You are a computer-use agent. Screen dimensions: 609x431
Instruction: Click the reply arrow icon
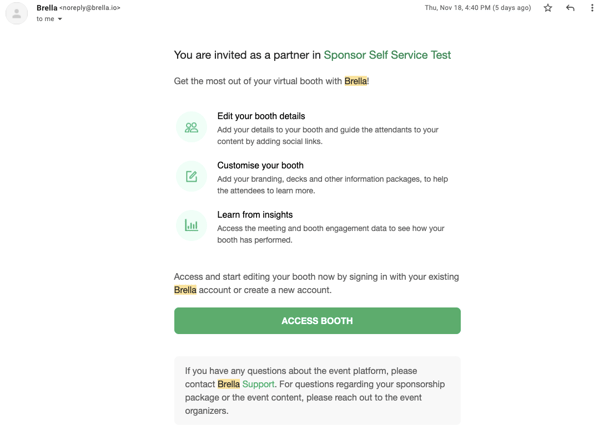click(x=570, y=8)
